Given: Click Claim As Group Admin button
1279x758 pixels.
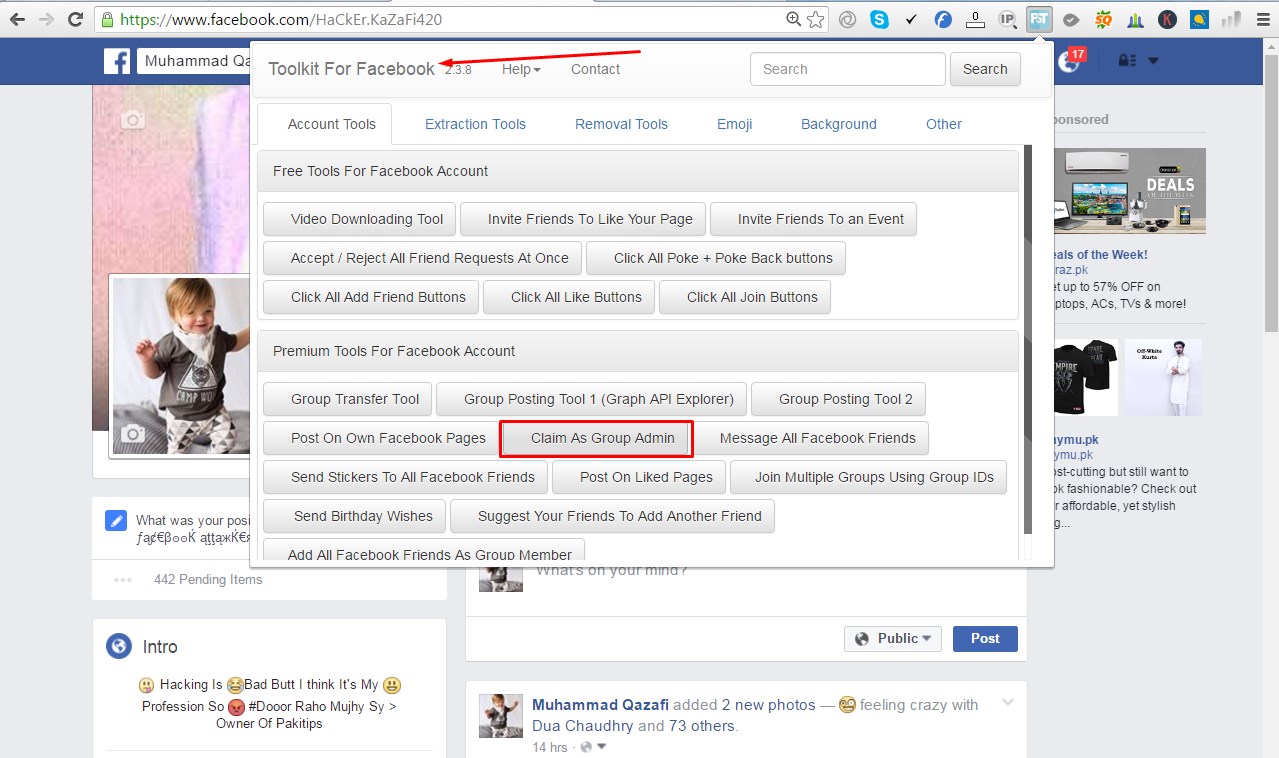Looking at the screenshot, I should (596, 438).
